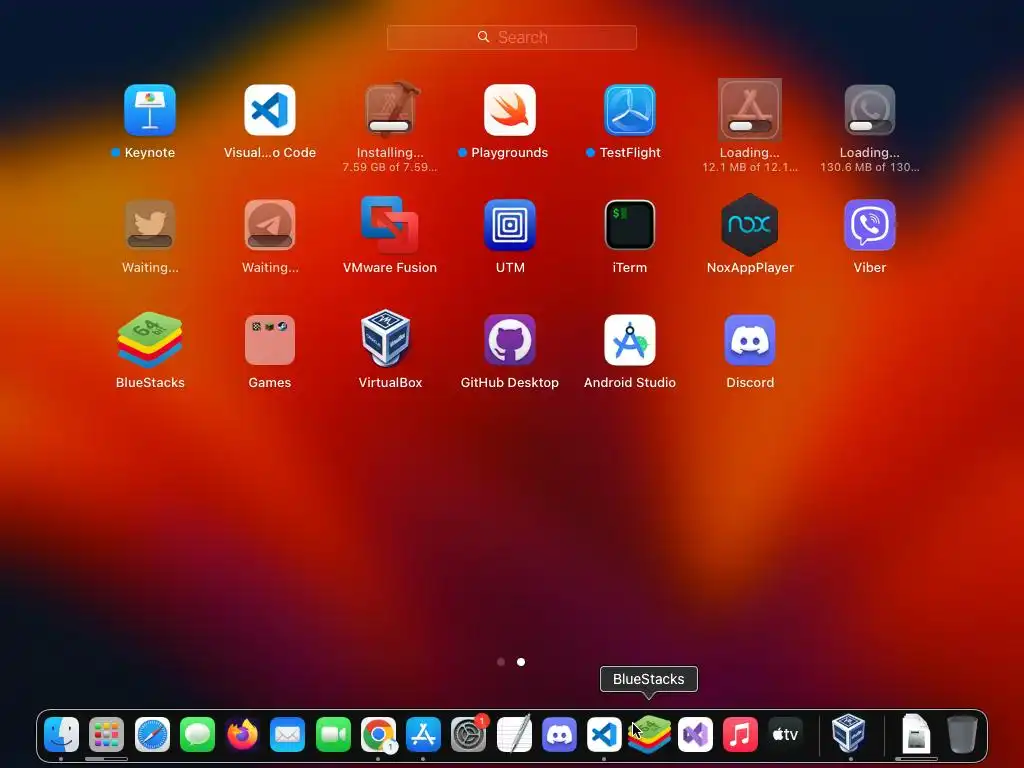Open the Viber app
Screen dimensions: 1024x768
click(x=870, y=225)
